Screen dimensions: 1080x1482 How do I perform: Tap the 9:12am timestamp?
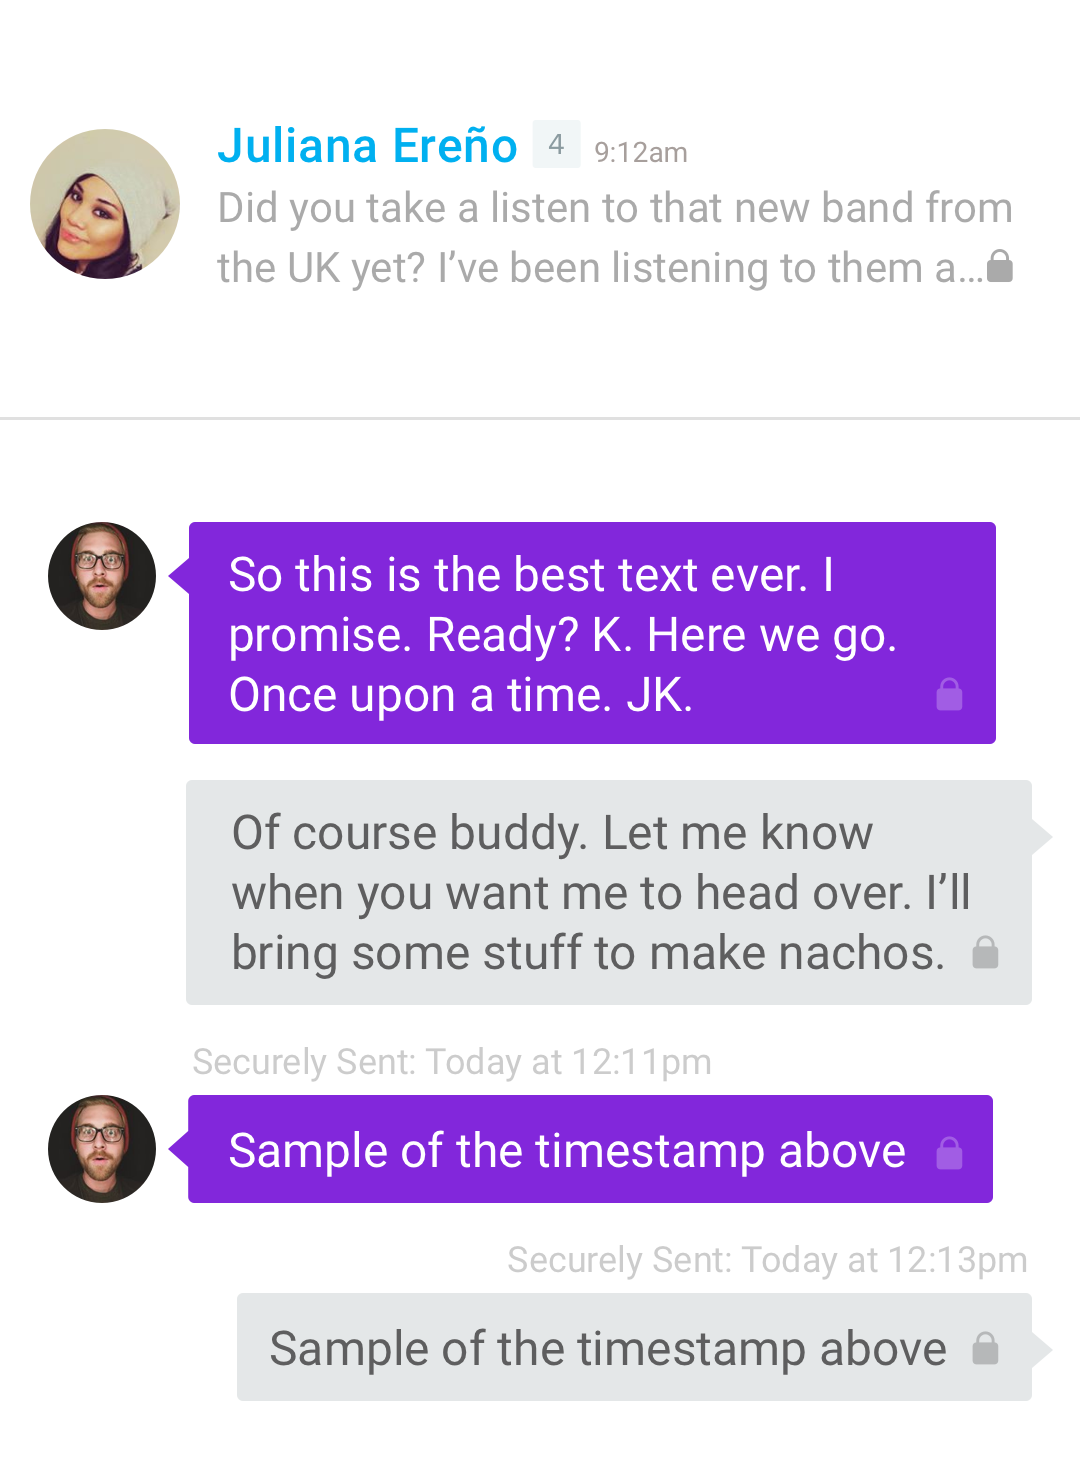(x=641, y=152)
